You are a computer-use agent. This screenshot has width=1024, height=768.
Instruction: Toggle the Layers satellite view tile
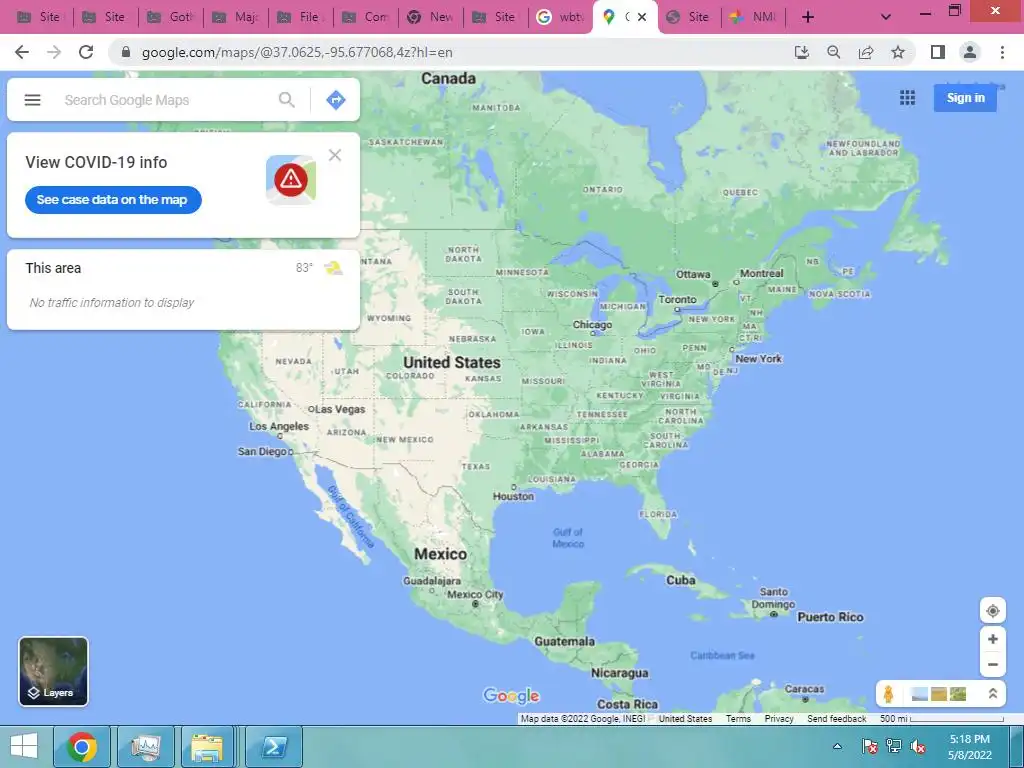tap(54, 671)
